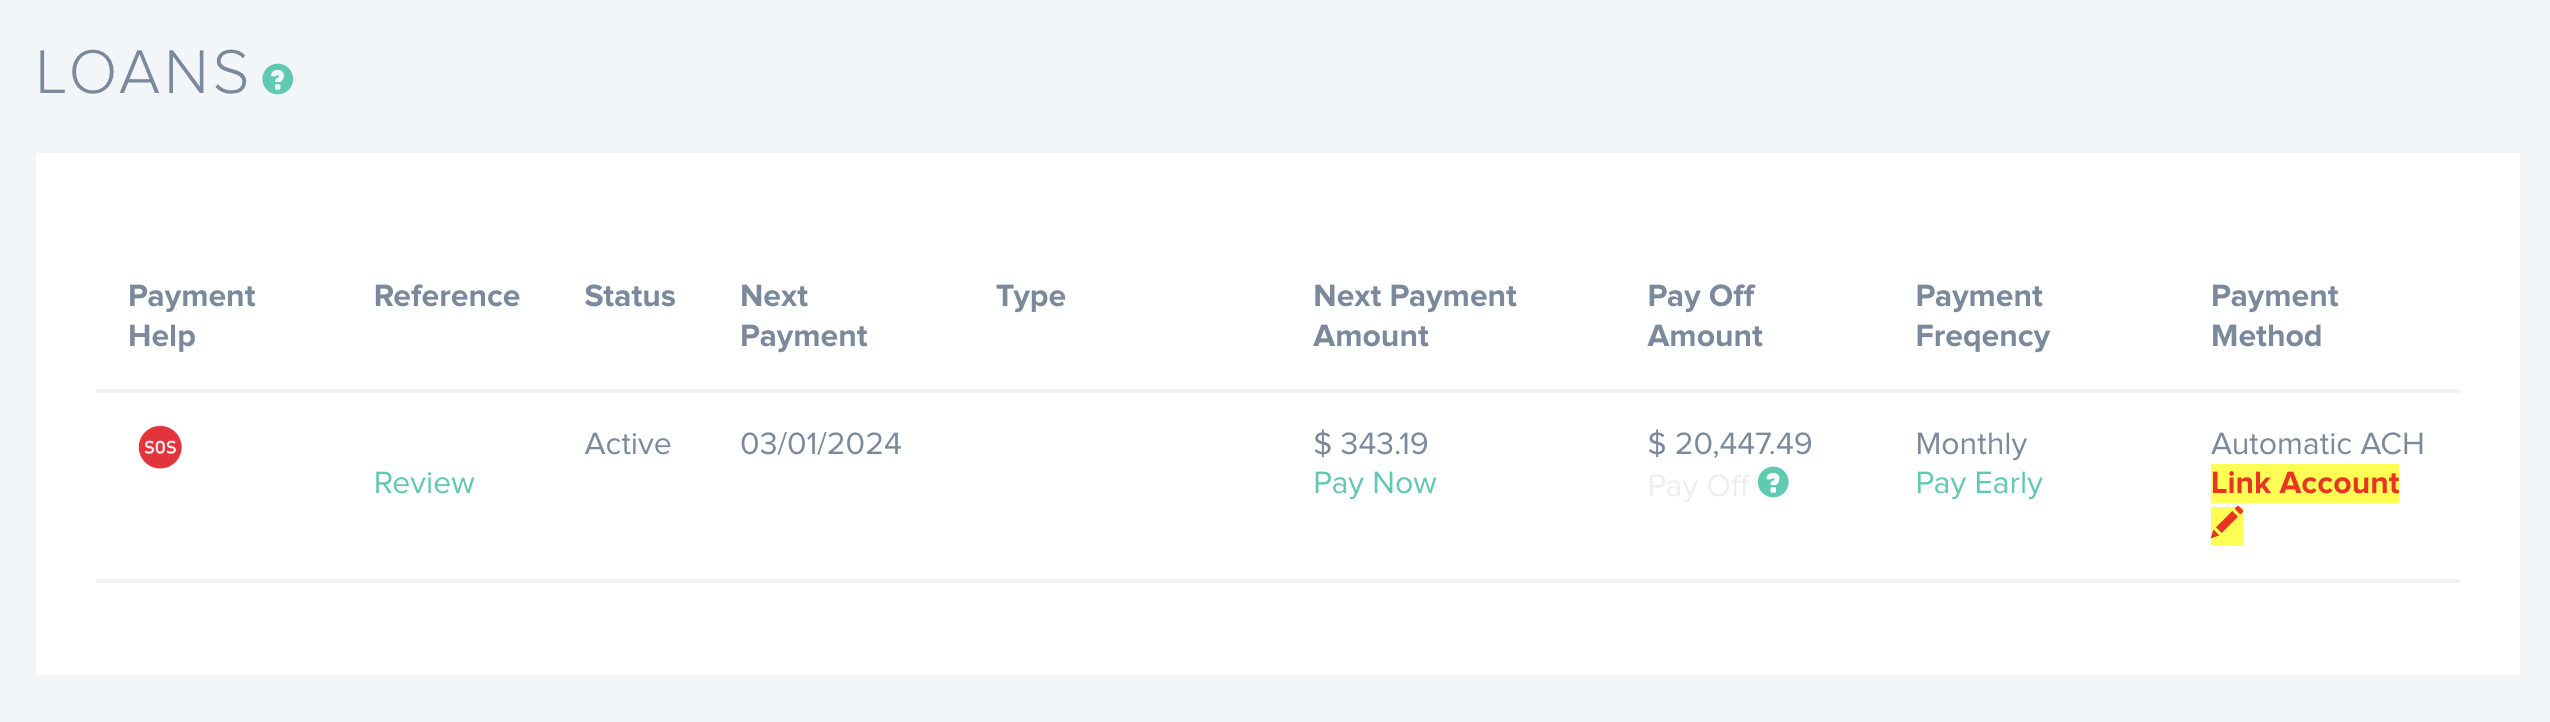The width and height of the screenshot is (2550, 722).
Task: Click the $ 20,447.49 pay off amount
Action: [x=1729, y=443]
